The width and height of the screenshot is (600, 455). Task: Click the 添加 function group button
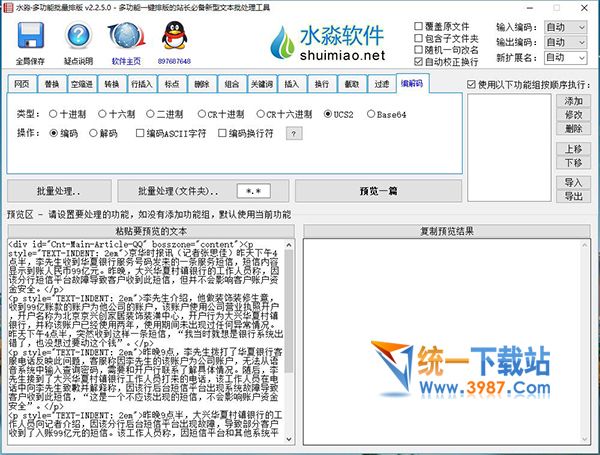[x=573, y=101]
